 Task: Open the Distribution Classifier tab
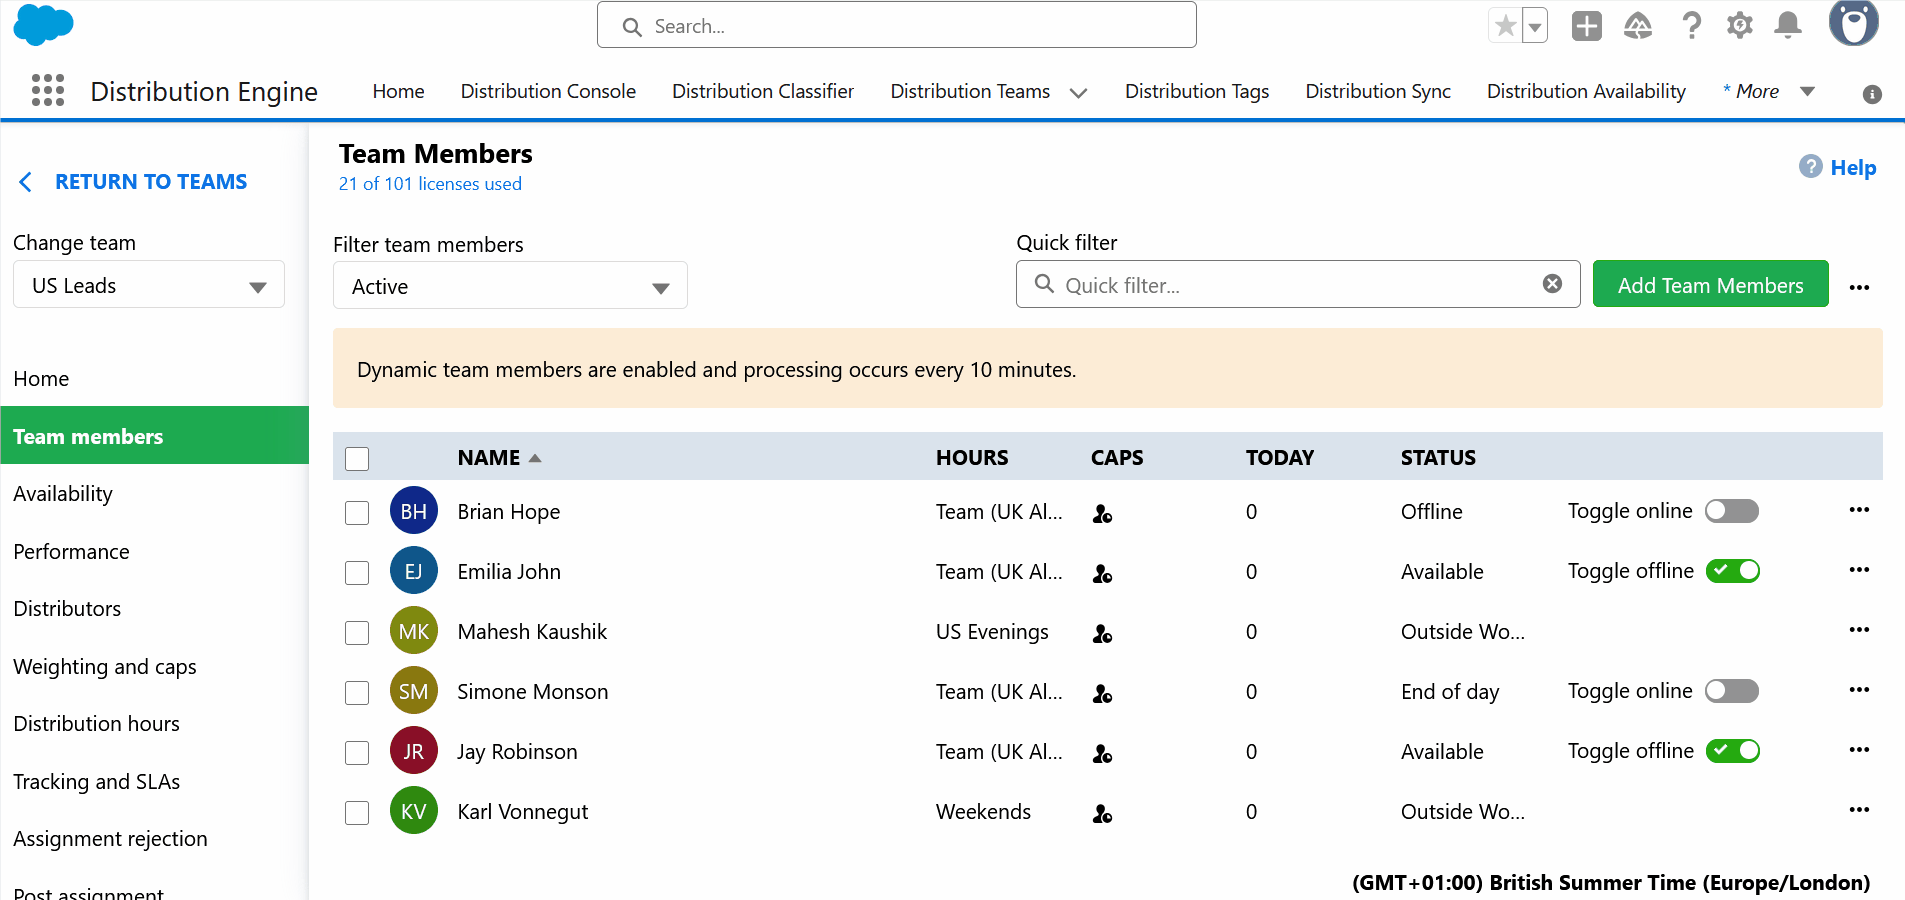[763, 91]
